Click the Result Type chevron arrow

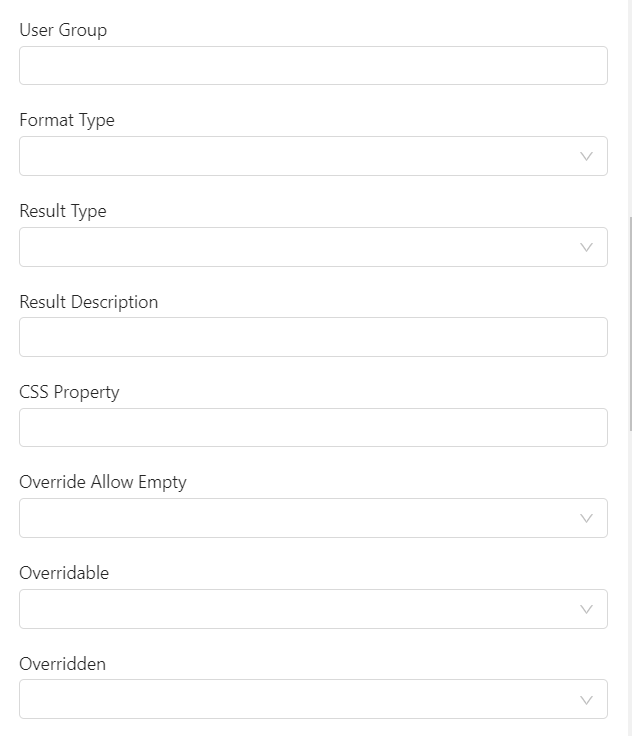click(x=587, y=247)
